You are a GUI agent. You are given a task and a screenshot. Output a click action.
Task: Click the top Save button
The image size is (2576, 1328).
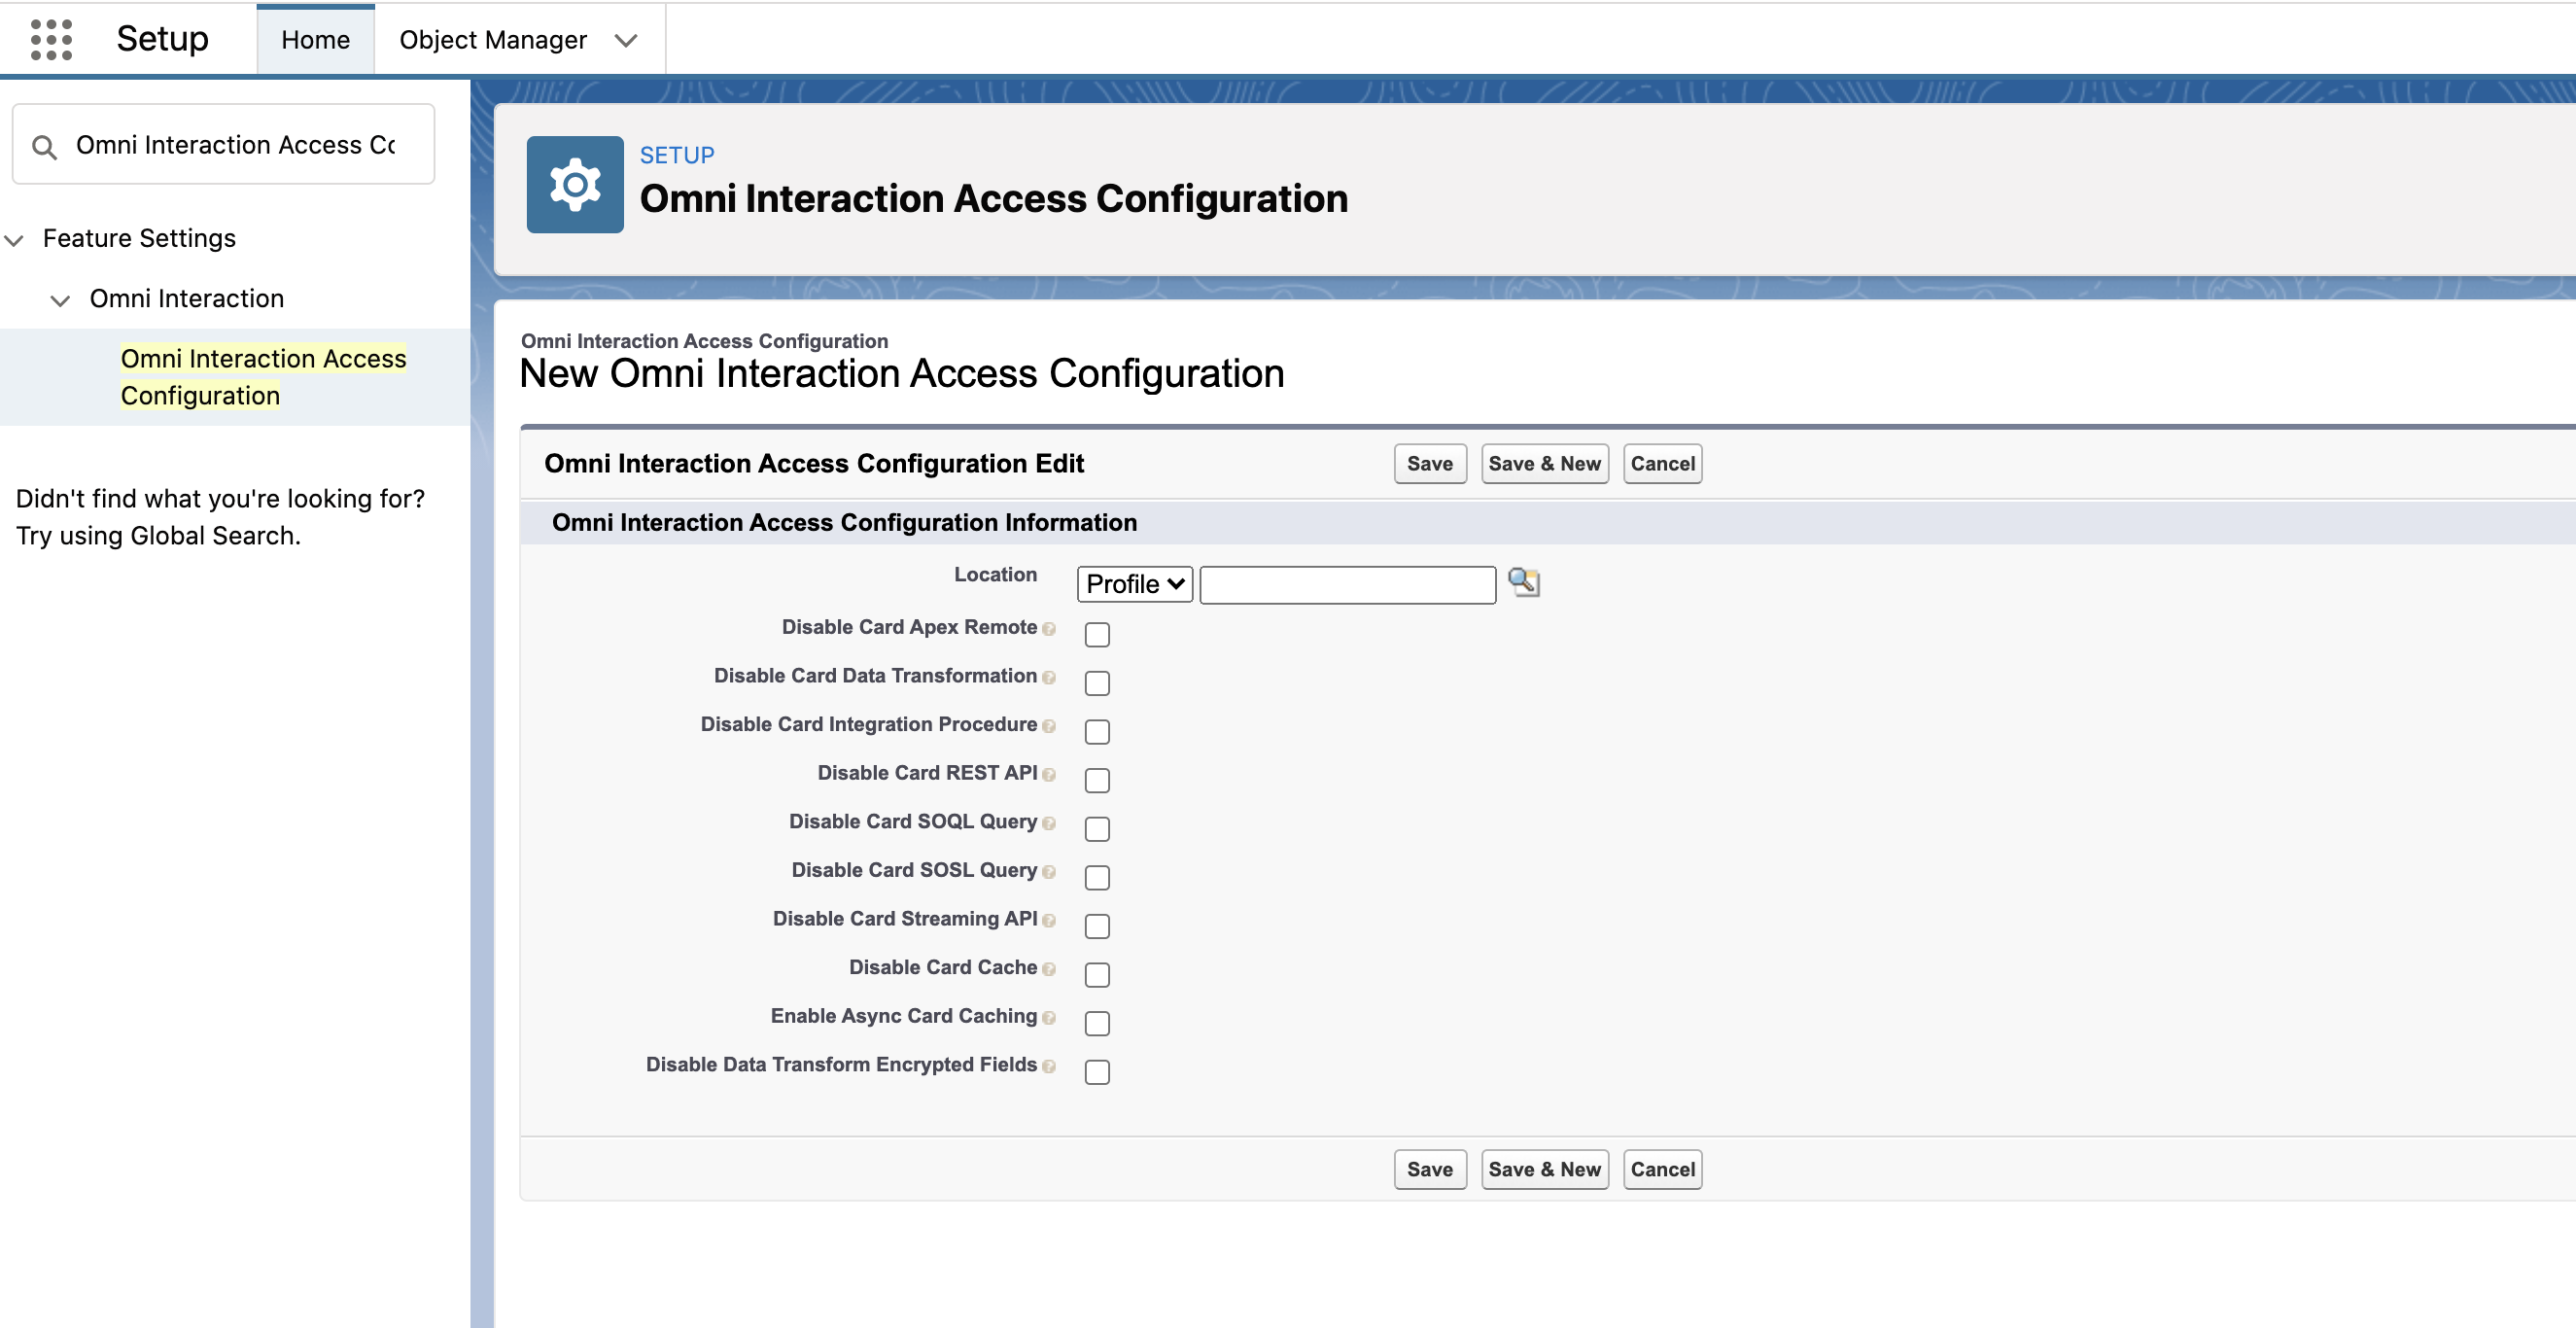[1430, 463]
